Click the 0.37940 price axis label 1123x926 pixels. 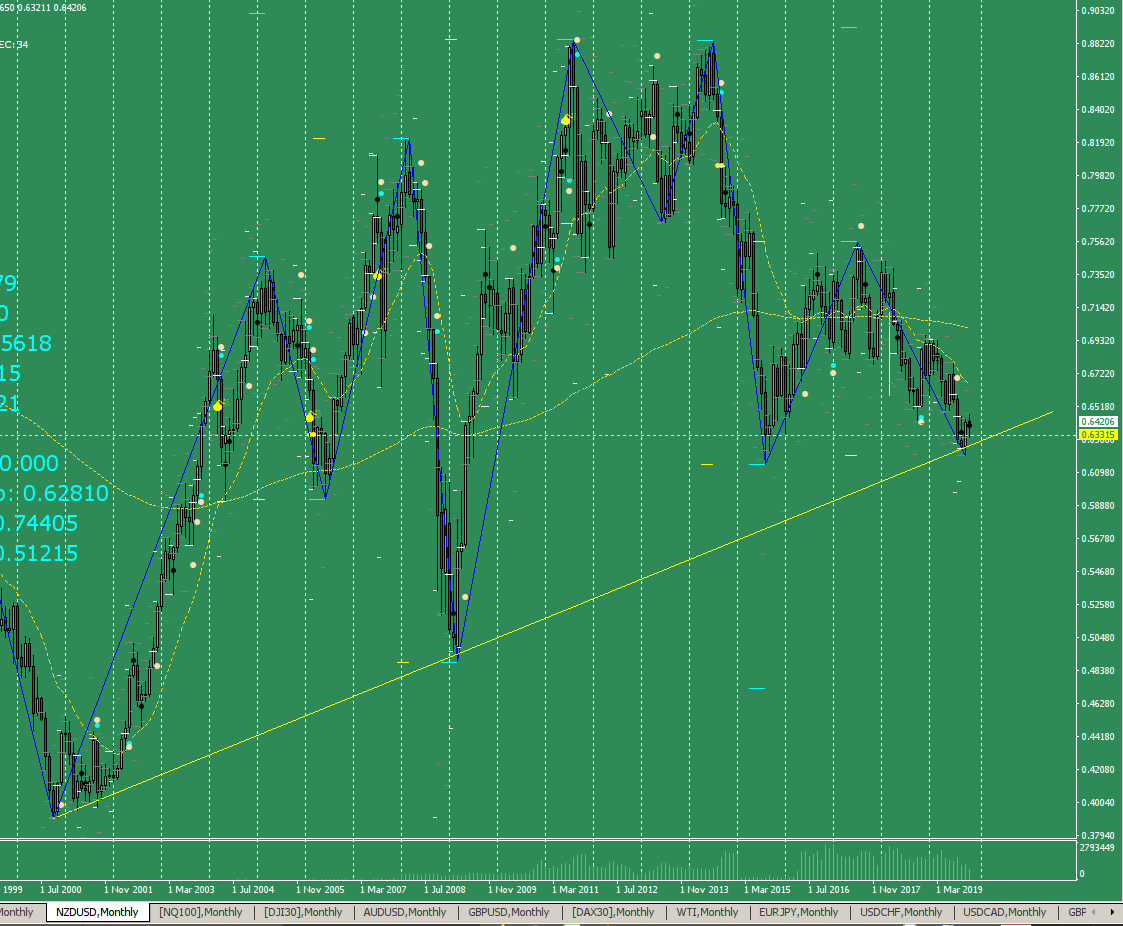(x=1098, y=835)
